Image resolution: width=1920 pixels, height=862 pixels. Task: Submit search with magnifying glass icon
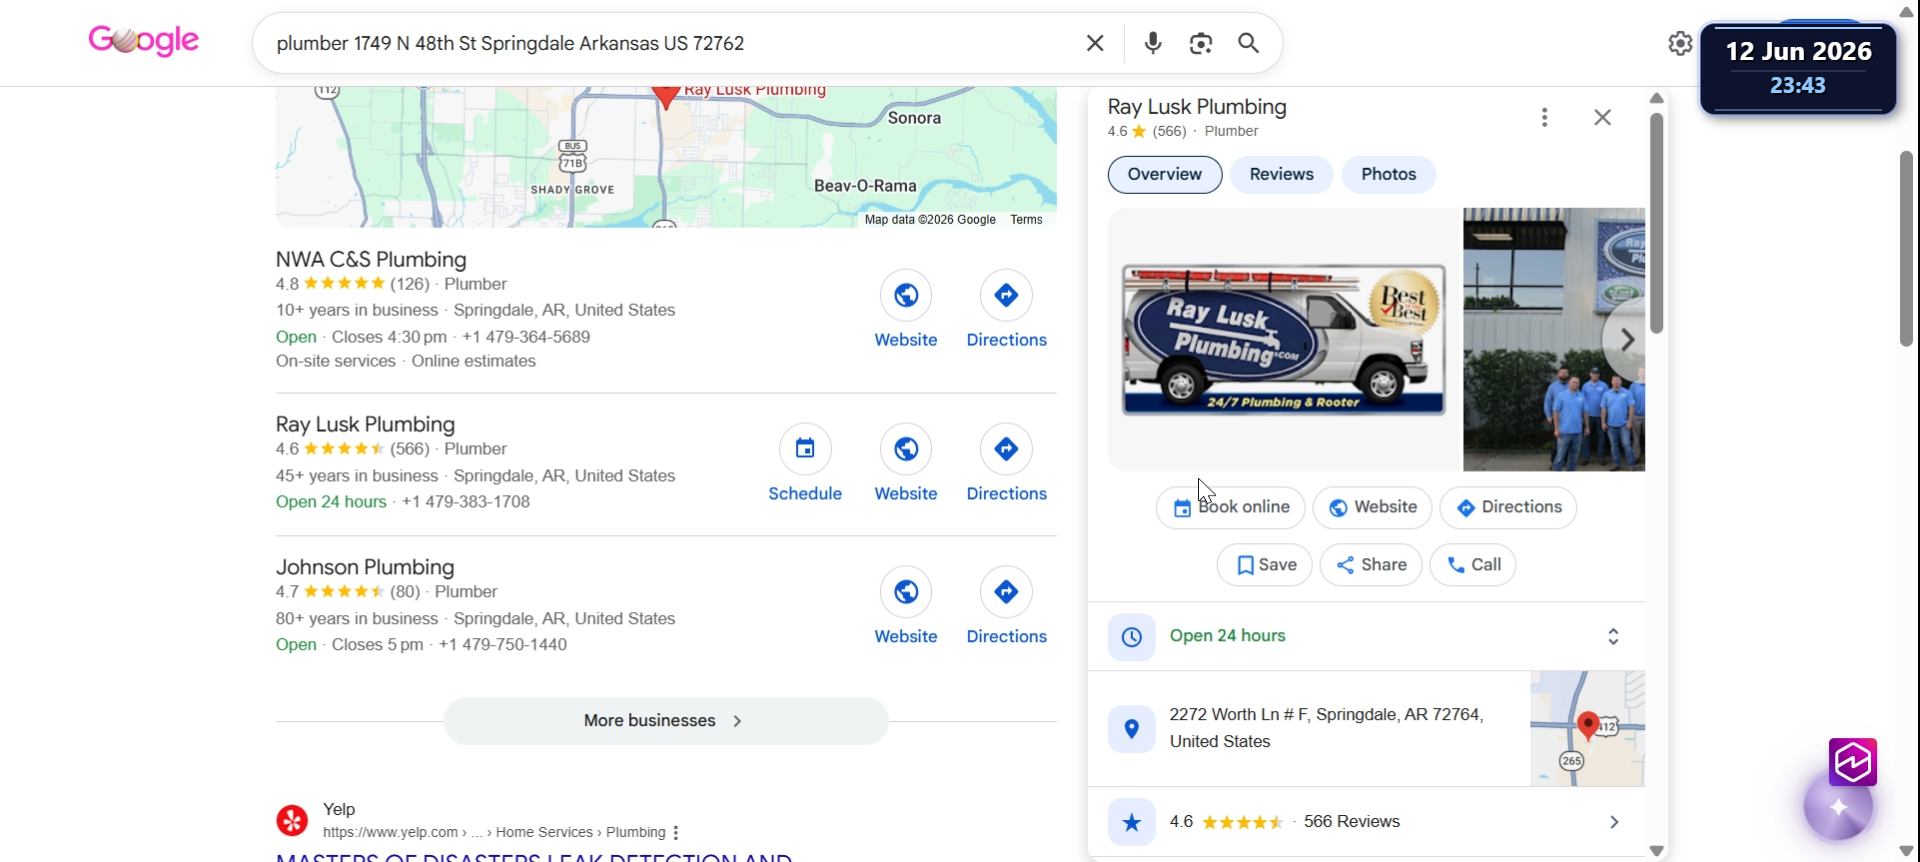coord(1248,43)
